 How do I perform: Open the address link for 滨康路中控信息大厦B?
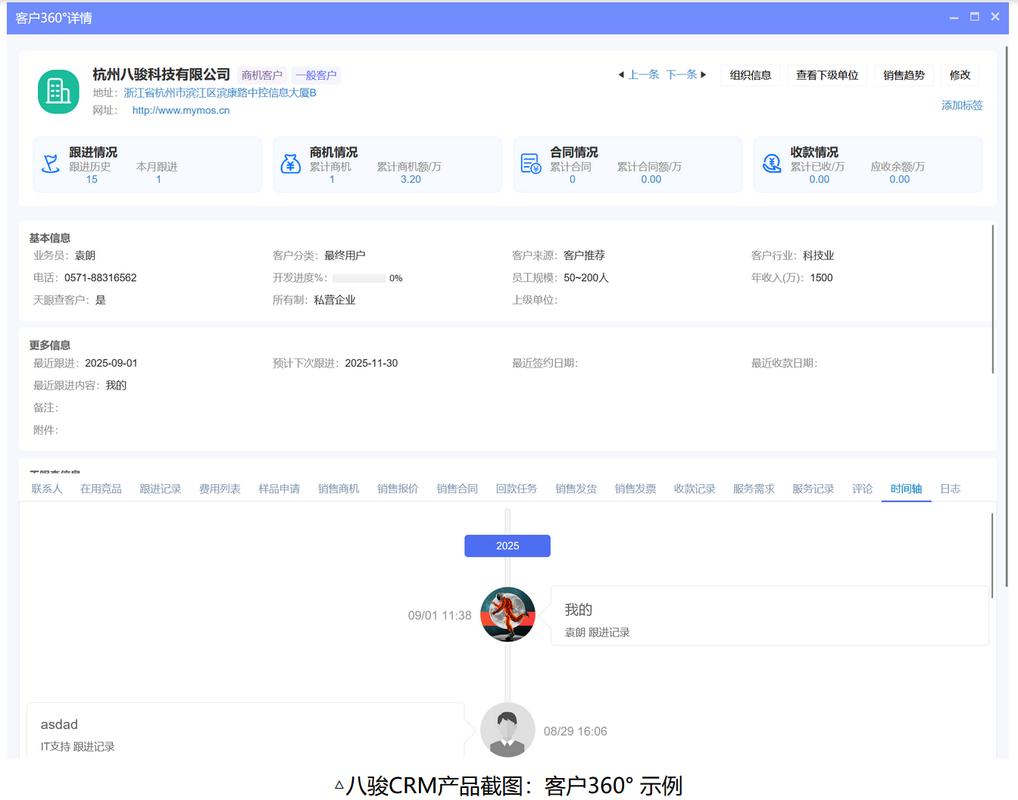click(x=220, y=93)
